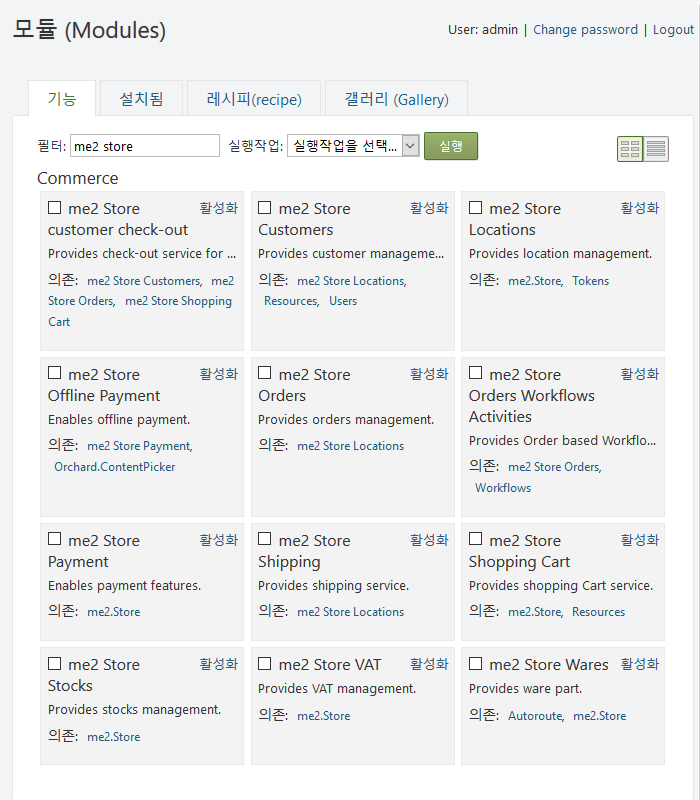Click 활성화 for me2 Store Wares

tap(640, 663)
